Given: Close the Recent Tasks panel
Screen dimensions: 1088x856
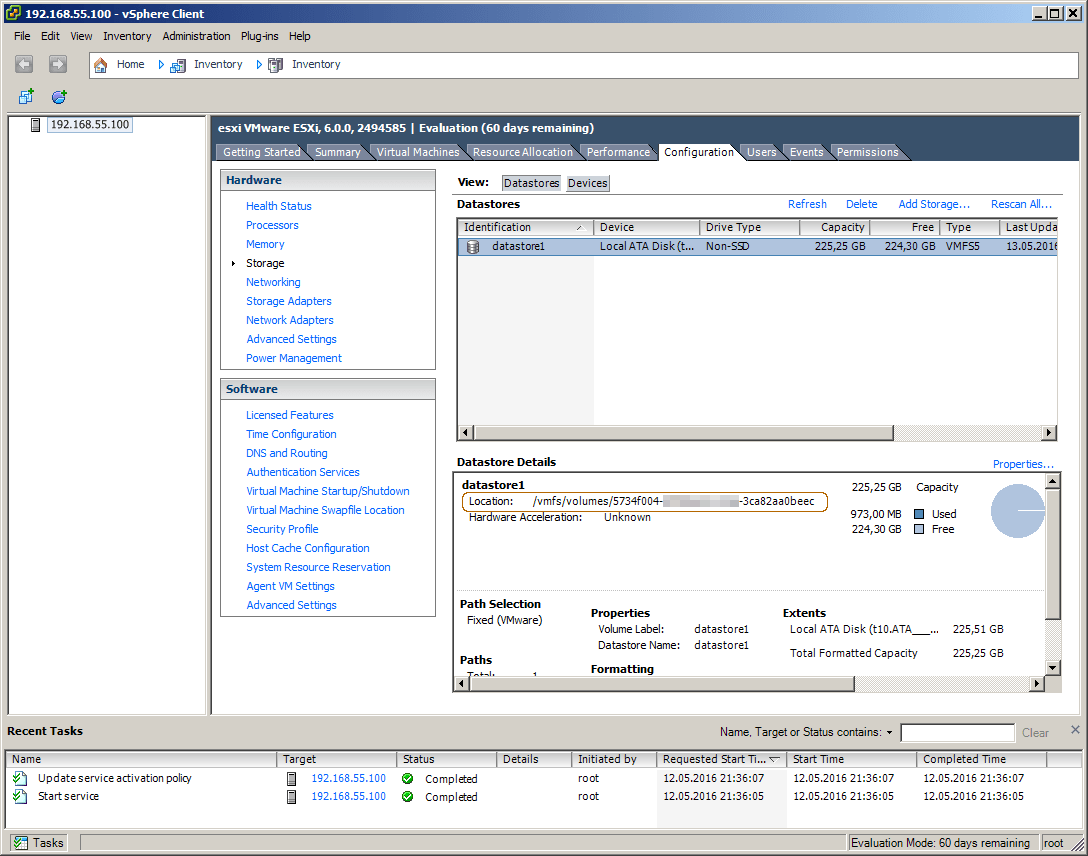Looking at the screenshot, I should coord(1075,730).
